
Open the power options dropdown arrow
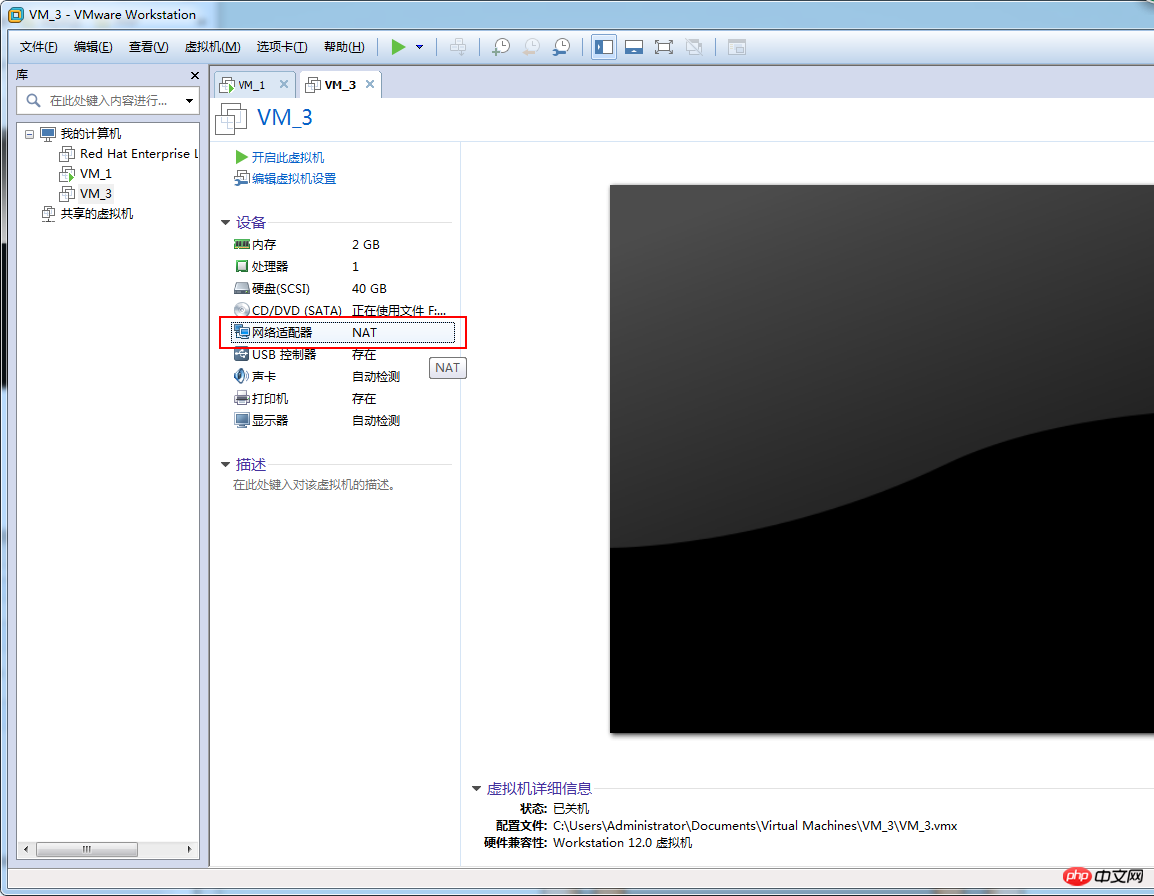pos(420,47)
